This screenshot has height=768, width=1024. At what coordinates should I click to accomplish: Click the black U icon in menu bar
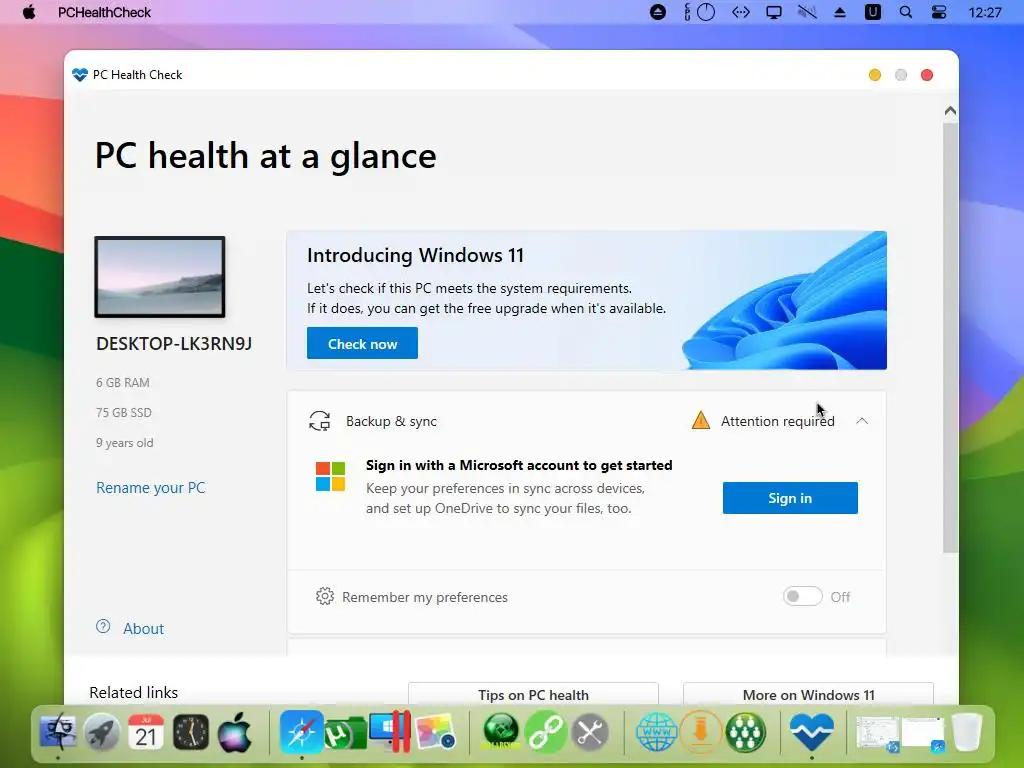pos(872,12)
